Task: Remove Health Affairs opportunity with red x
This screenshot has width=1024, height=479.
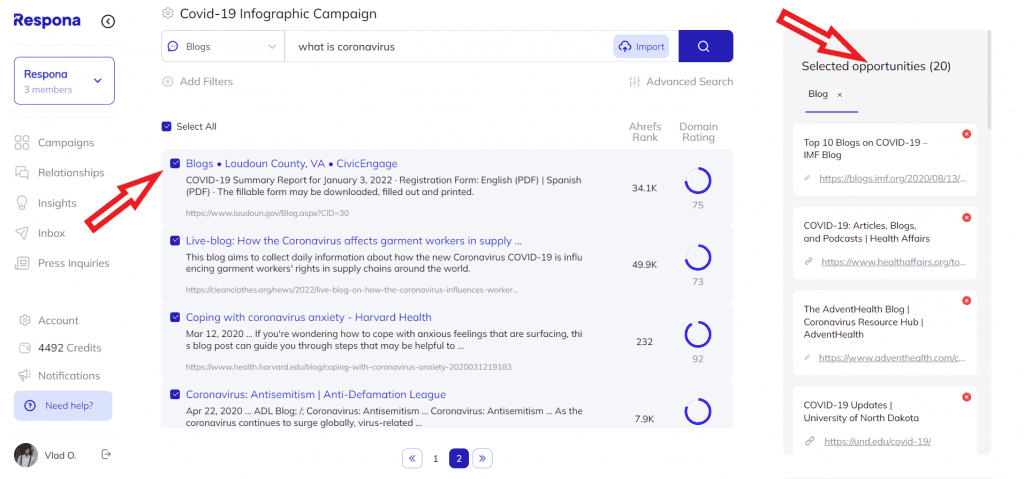Action: pyautogui.click(x=967, y=217)
